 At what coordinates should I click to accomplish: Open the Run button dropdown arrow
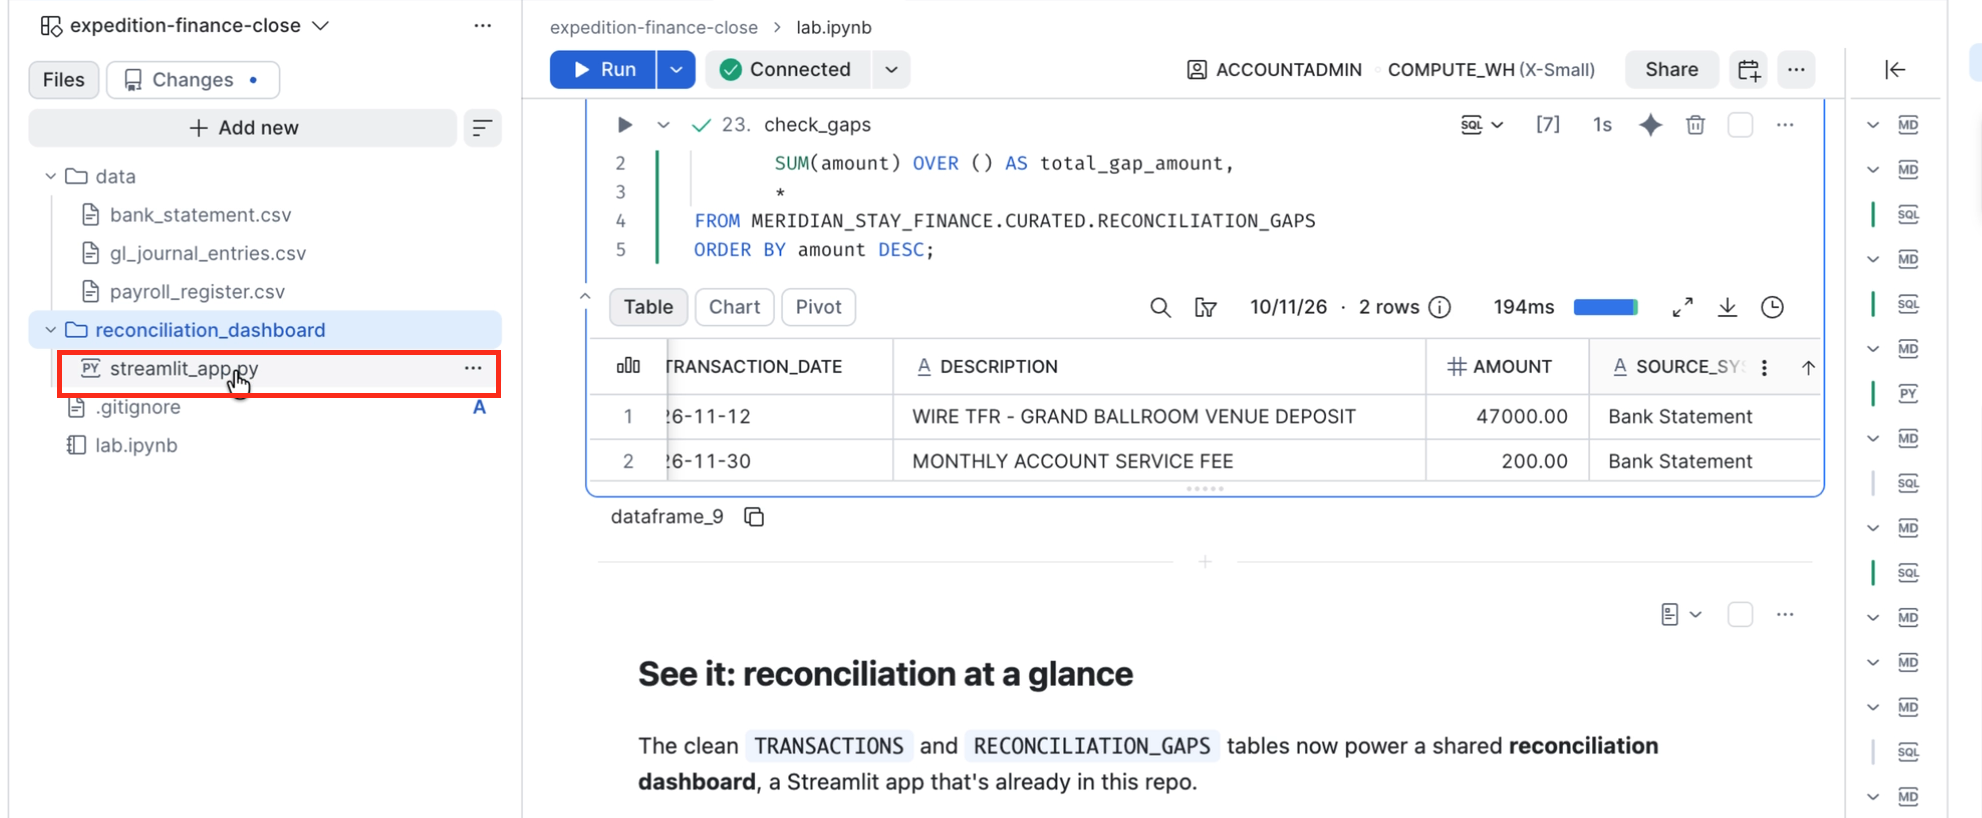pyautogui.click(x=676, y=69)
